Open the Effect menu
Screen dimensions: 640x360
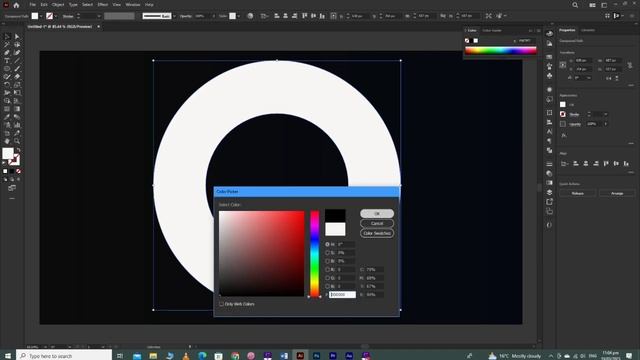(x=102, y=4)
